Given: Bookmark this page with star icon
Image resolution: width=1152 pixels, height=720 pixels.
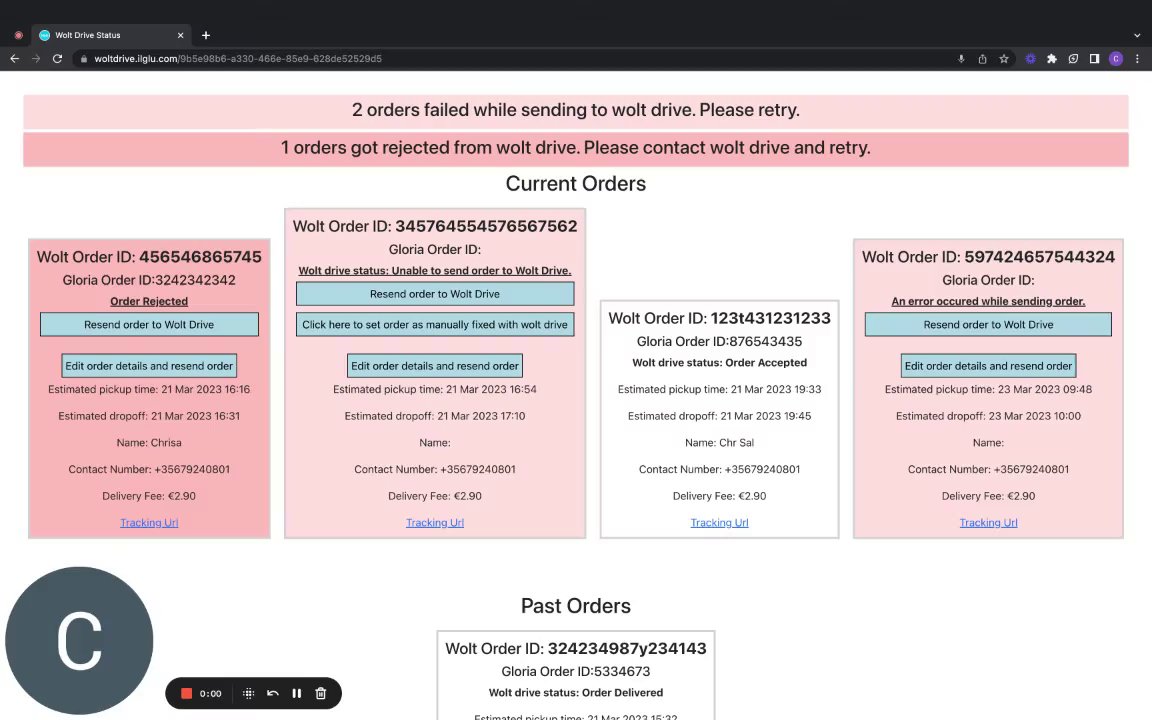Looking at the screenshot, I should tap(1004, 59).
